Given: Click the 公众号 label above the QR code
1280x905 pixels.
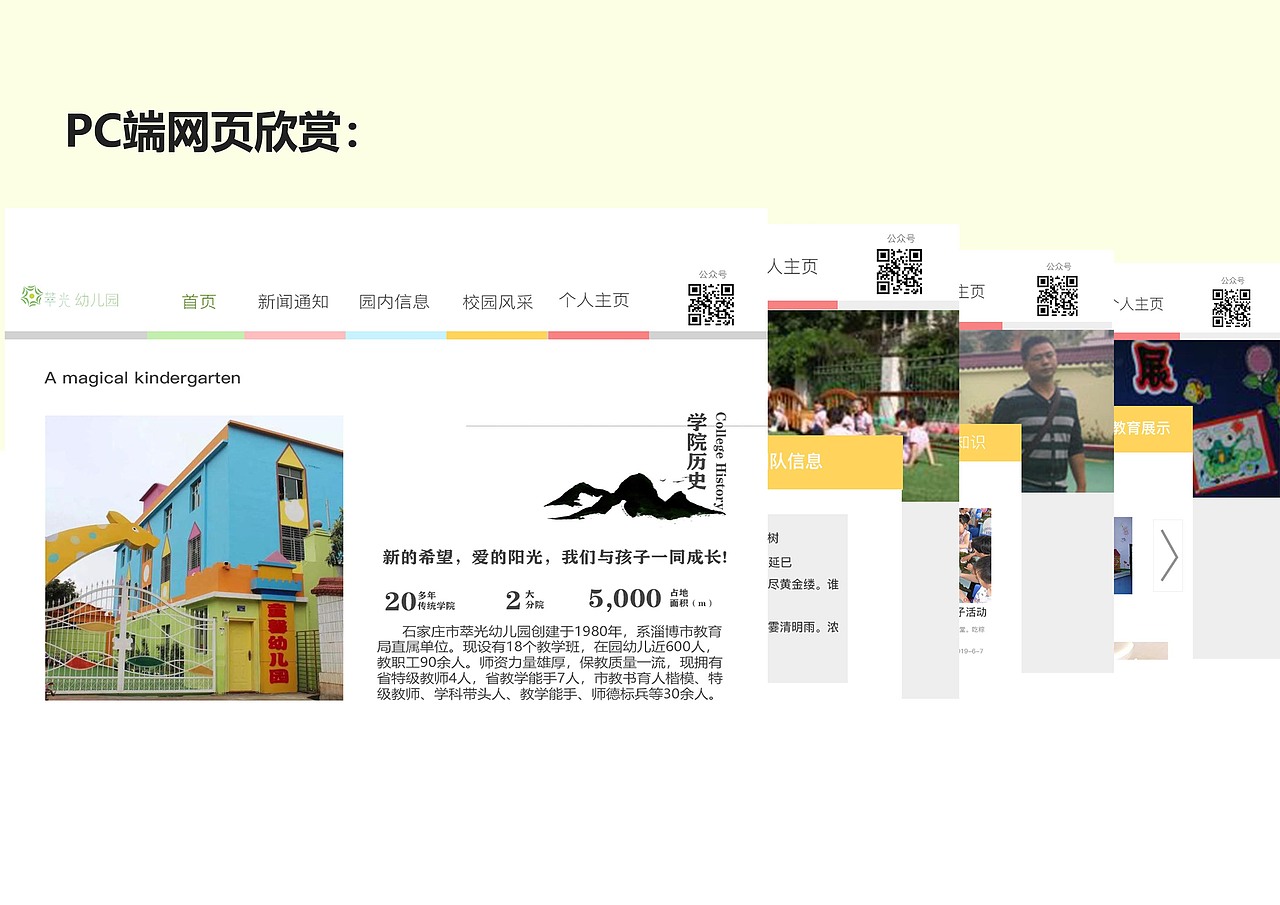Looking at the screenshot, I should click(713, 273).
